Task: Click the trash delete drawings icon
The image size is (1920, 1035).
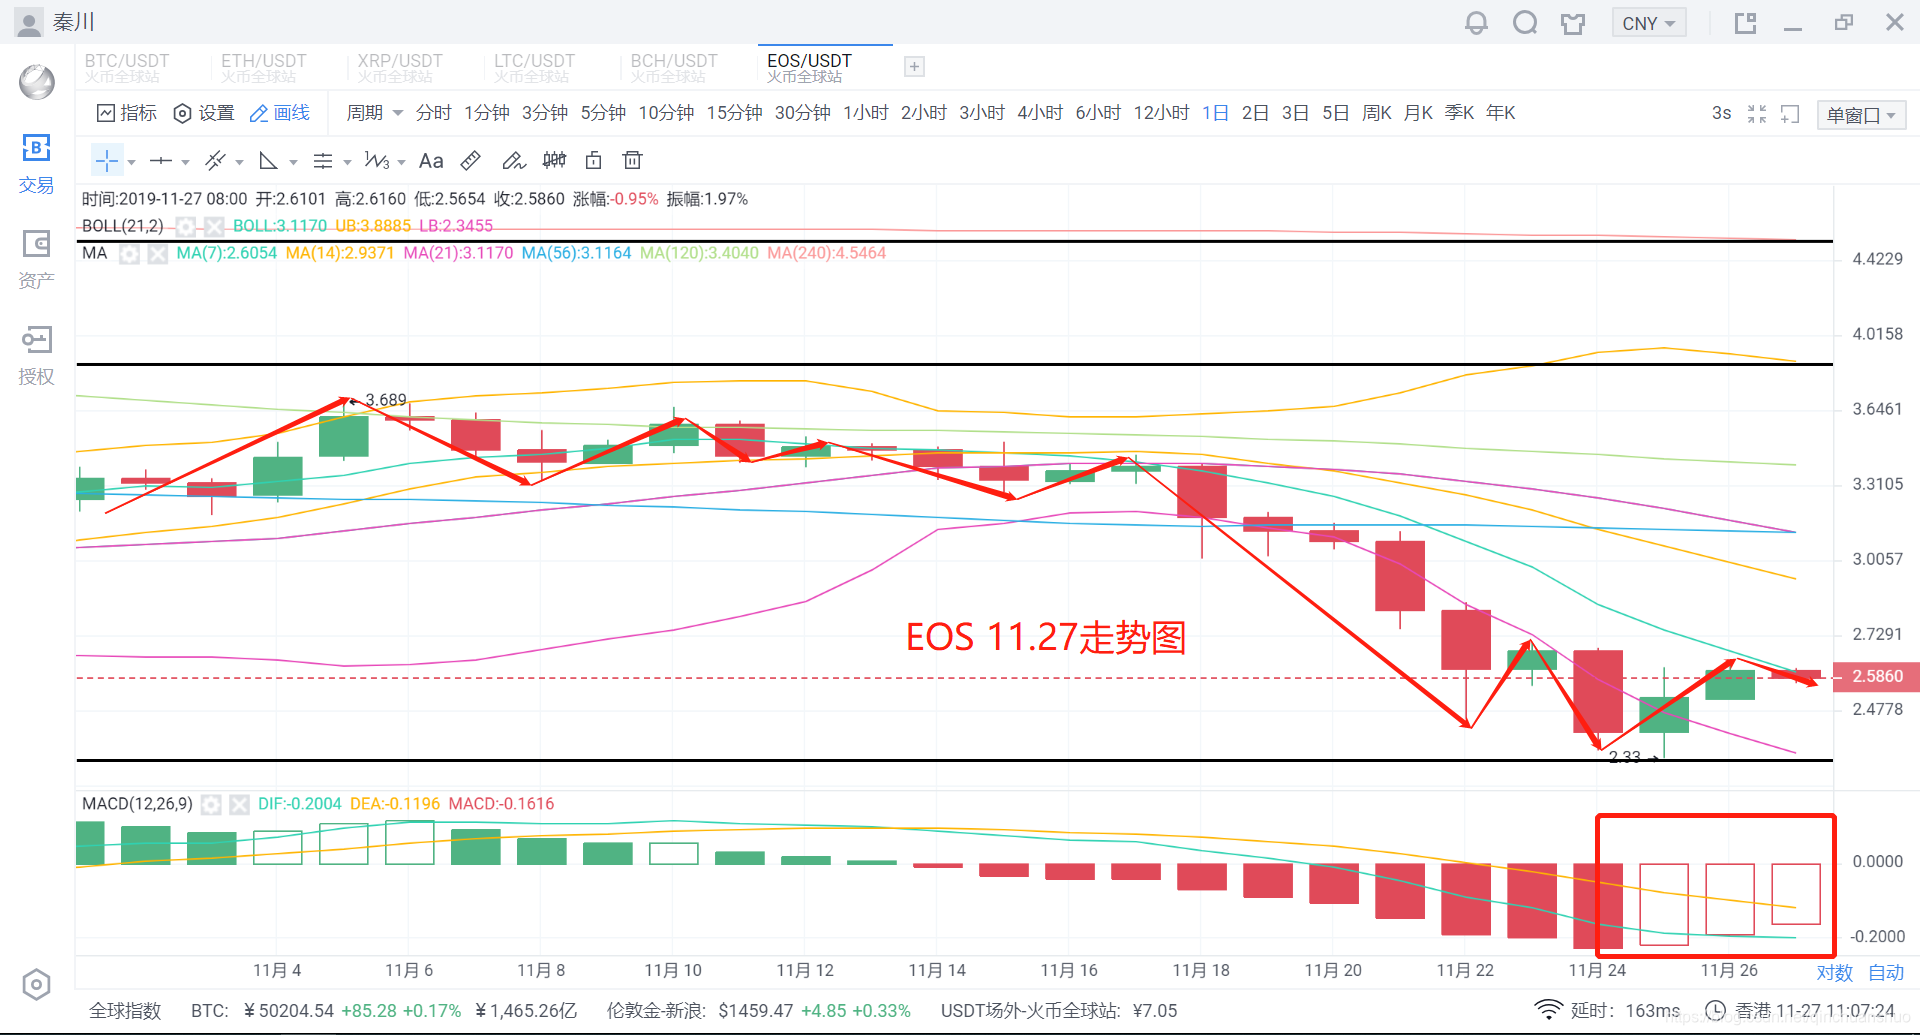Action: (x=632, y=160)
